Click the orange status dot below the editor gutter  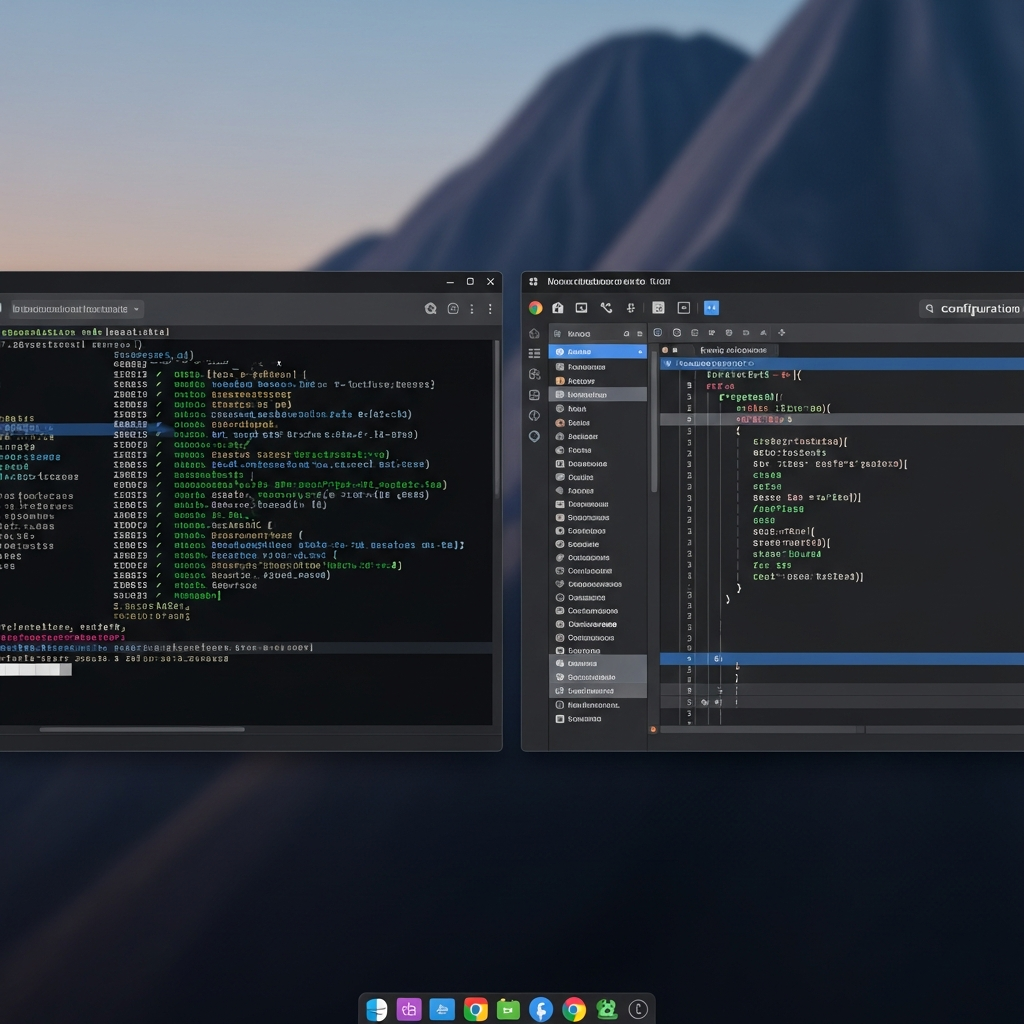click(652, 729)
